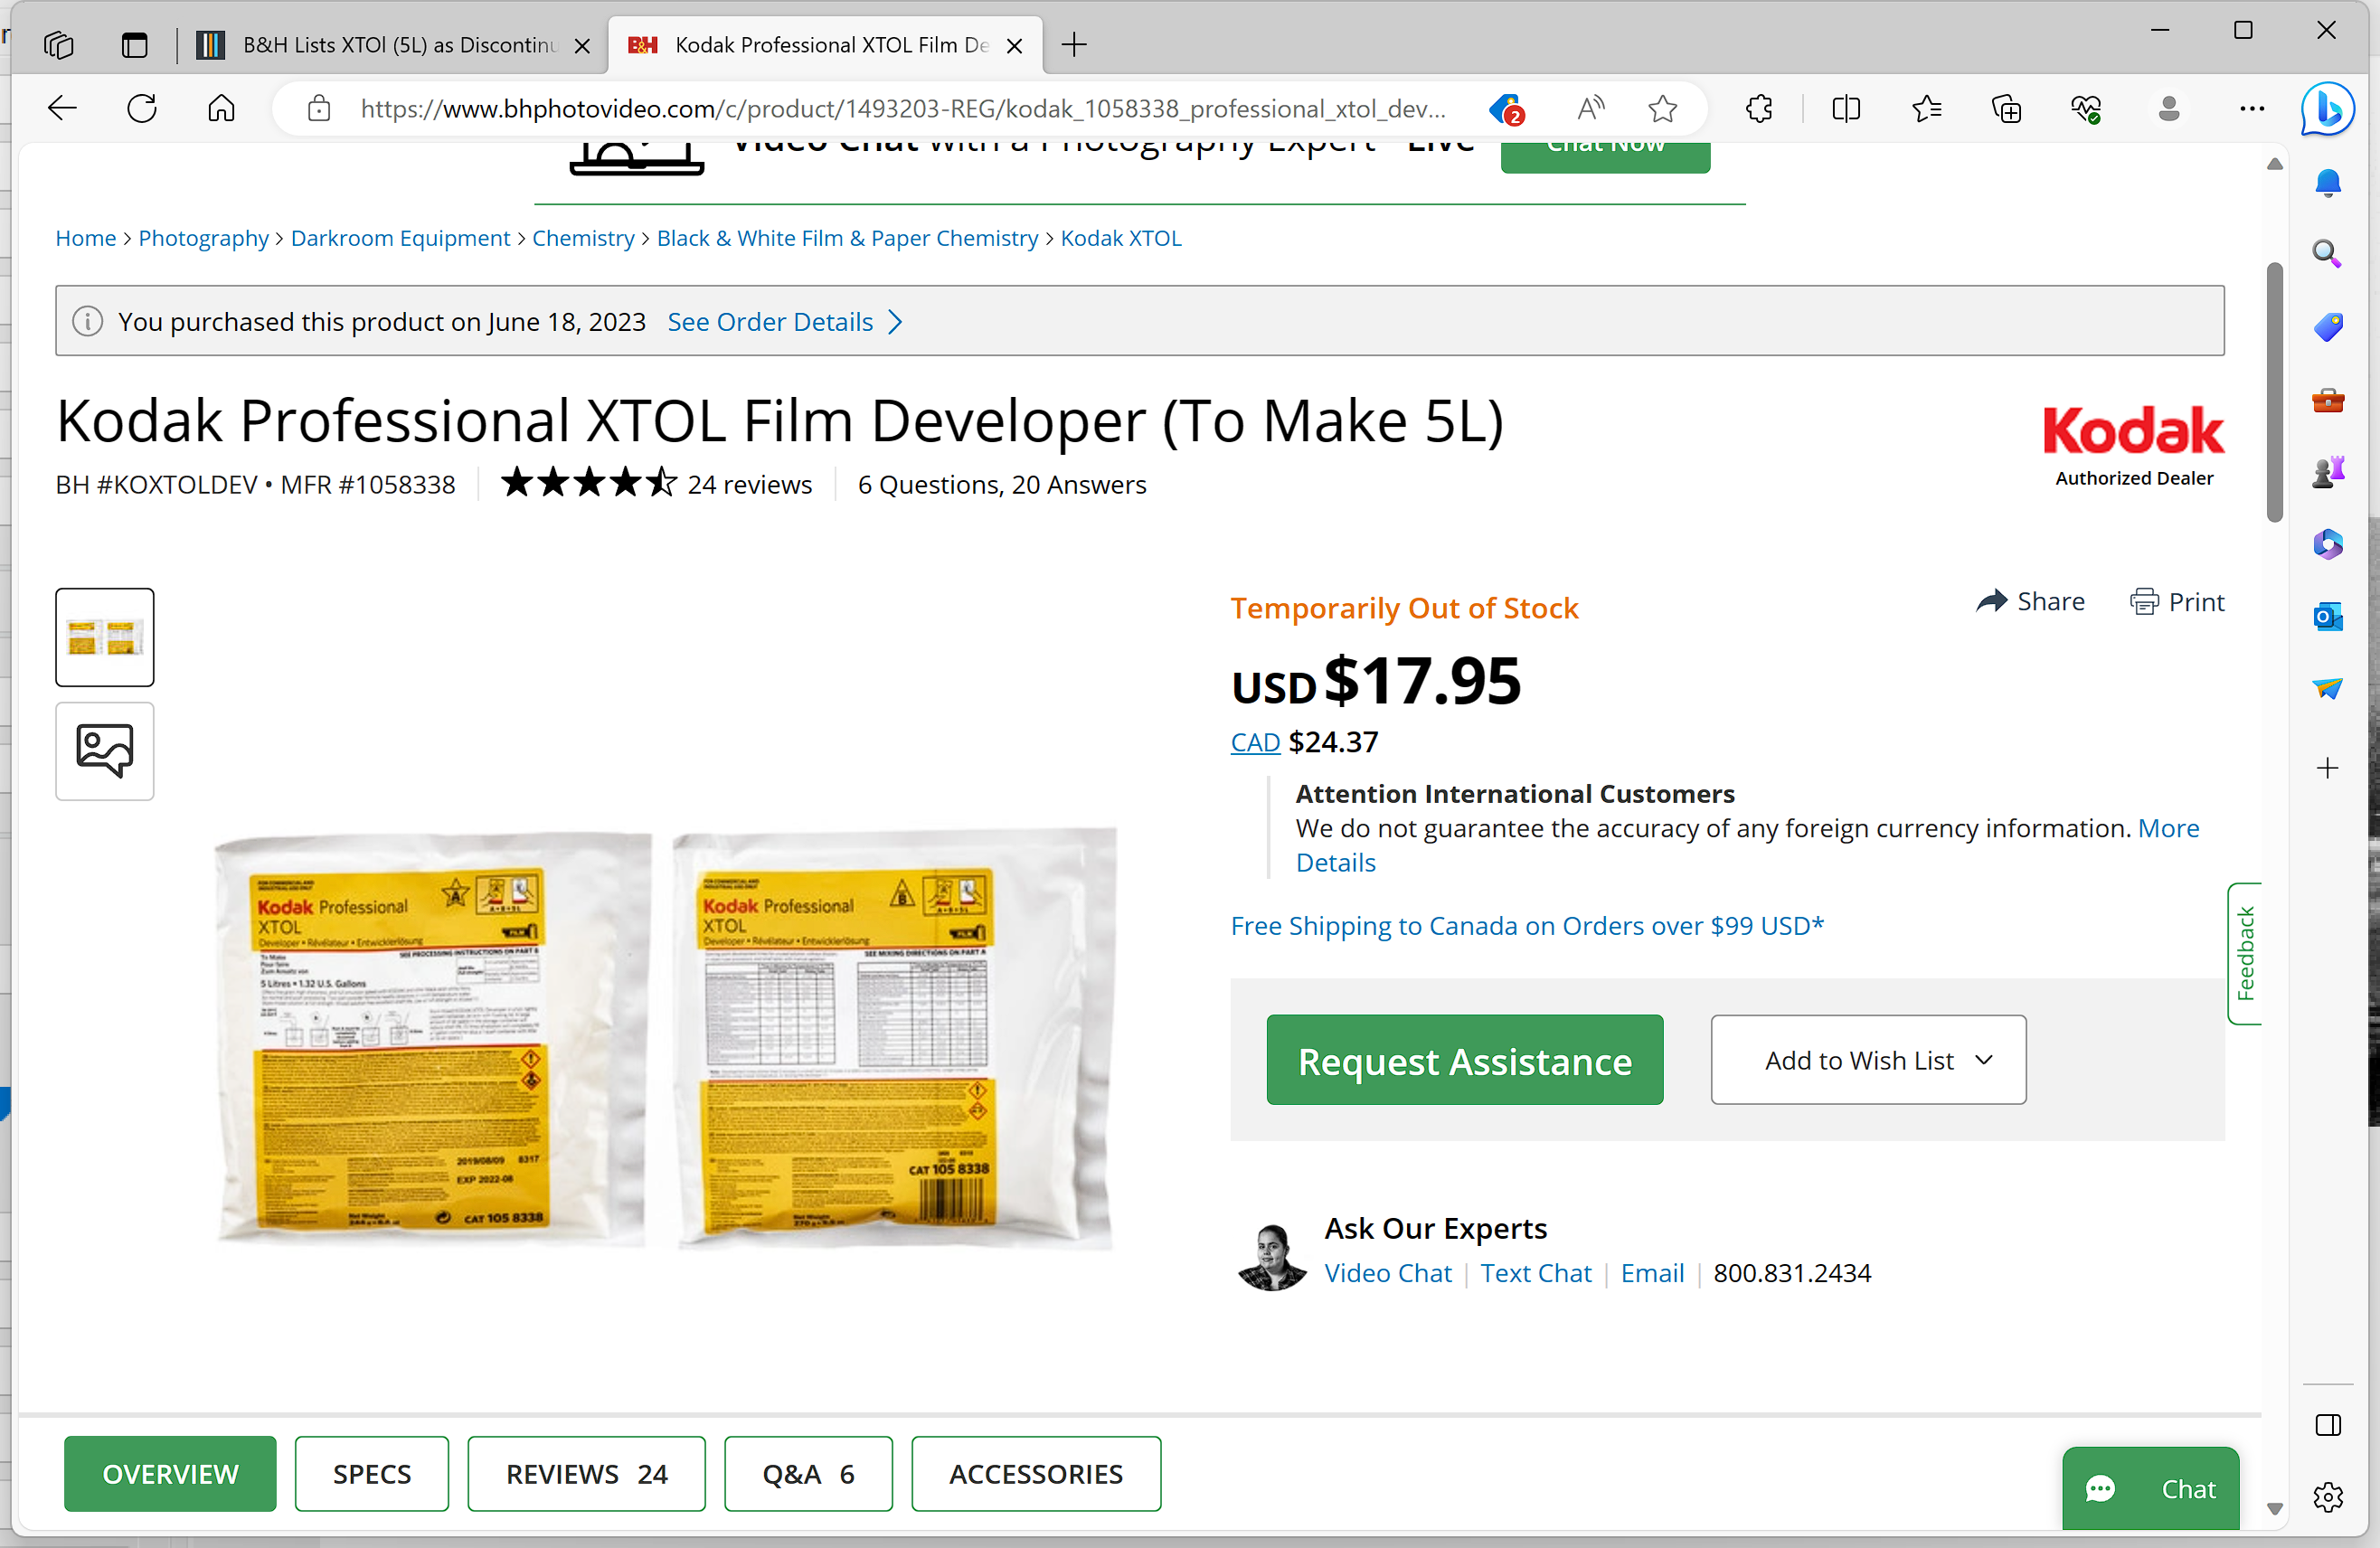Open the green Chat widget
Viewport: 2380px width, 1548px height.
click(2150, 1489)
